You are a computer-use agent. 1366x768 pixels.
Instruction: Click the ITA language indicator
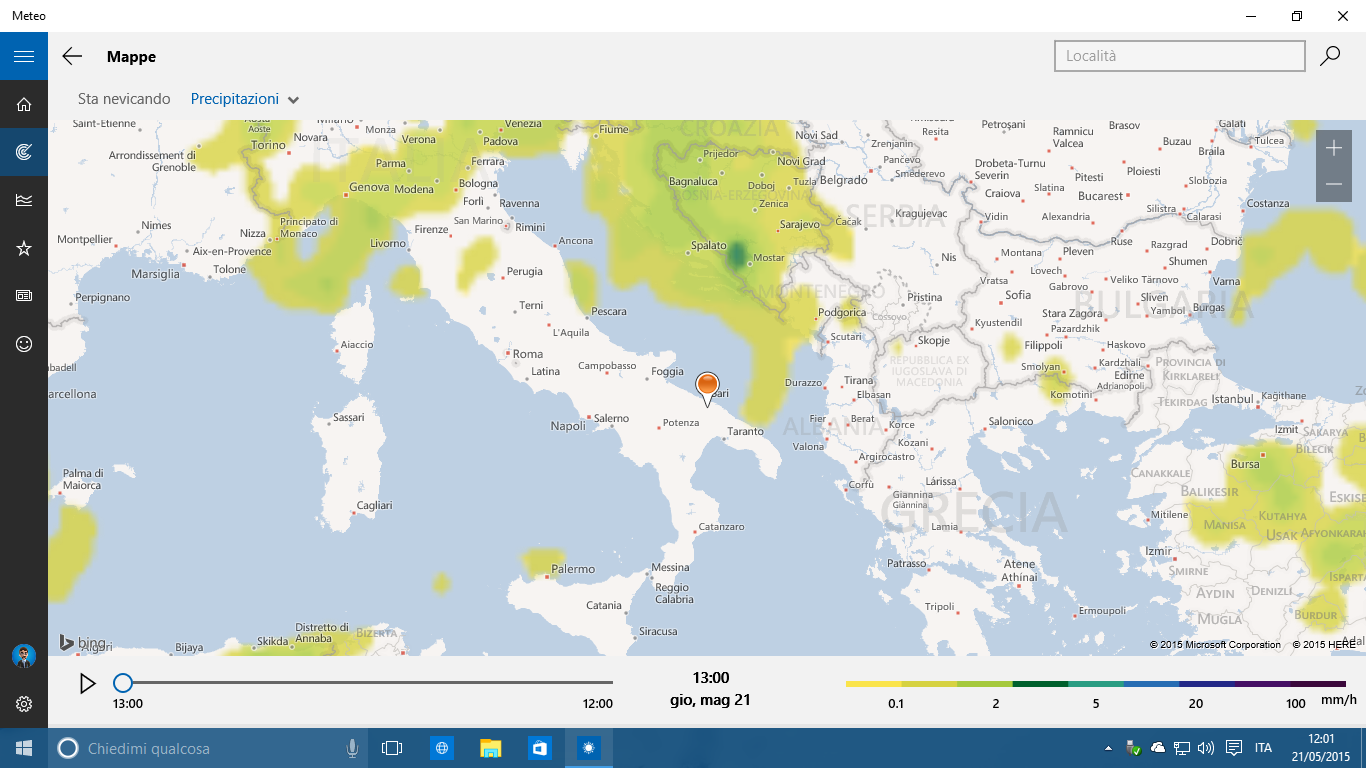1263,748
